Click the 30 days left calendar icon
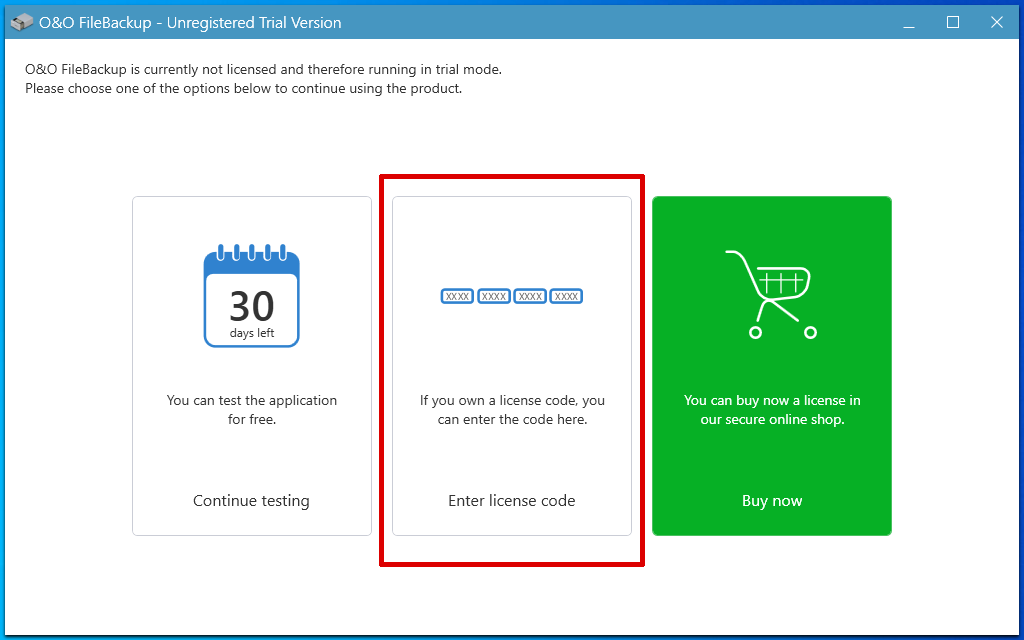 tap(251, 296)
